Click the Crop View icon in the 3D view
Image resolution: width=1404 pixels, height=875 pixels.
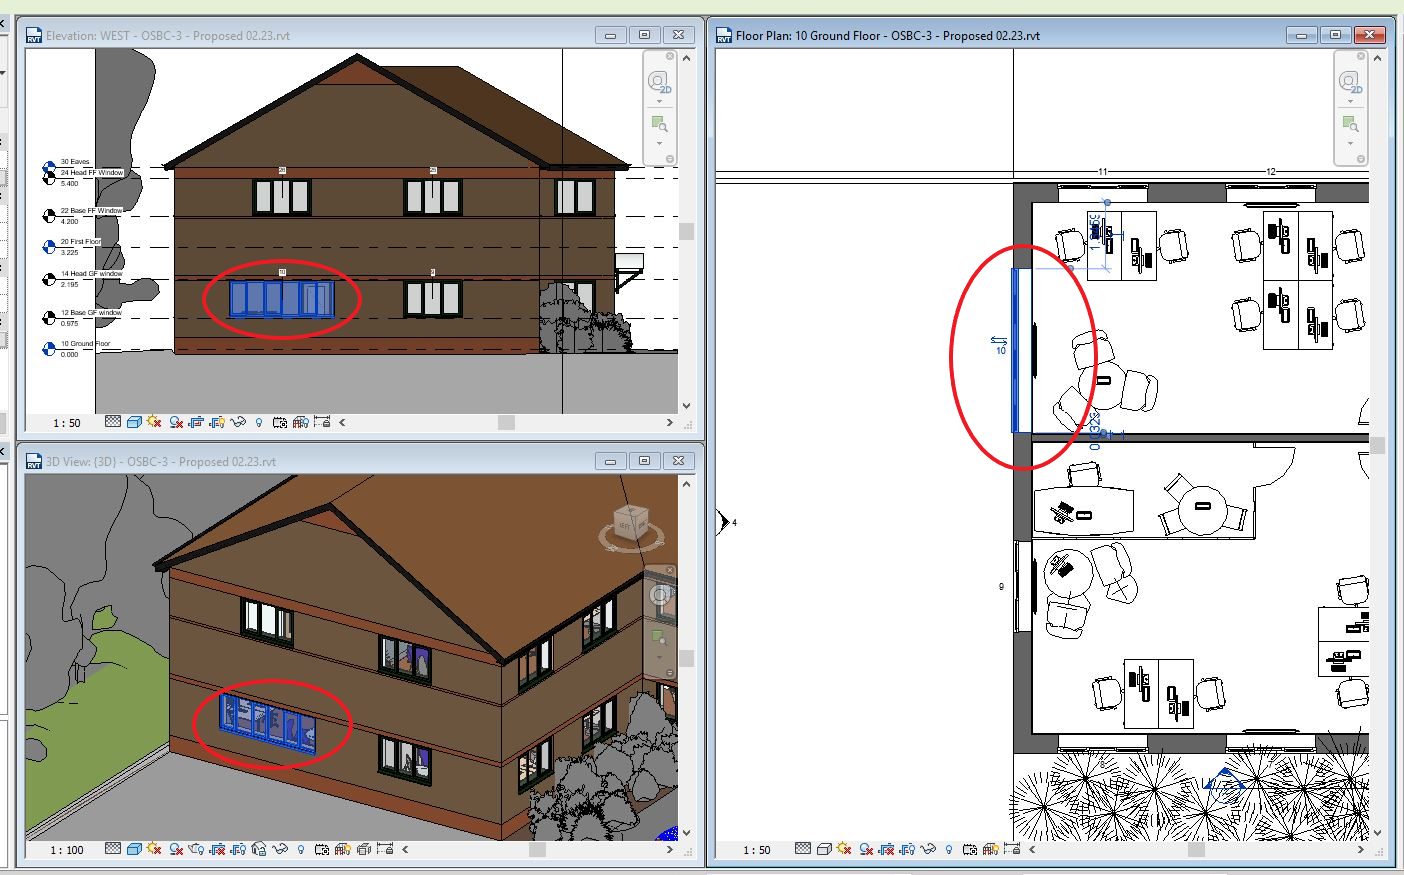(x=217, y=850)
